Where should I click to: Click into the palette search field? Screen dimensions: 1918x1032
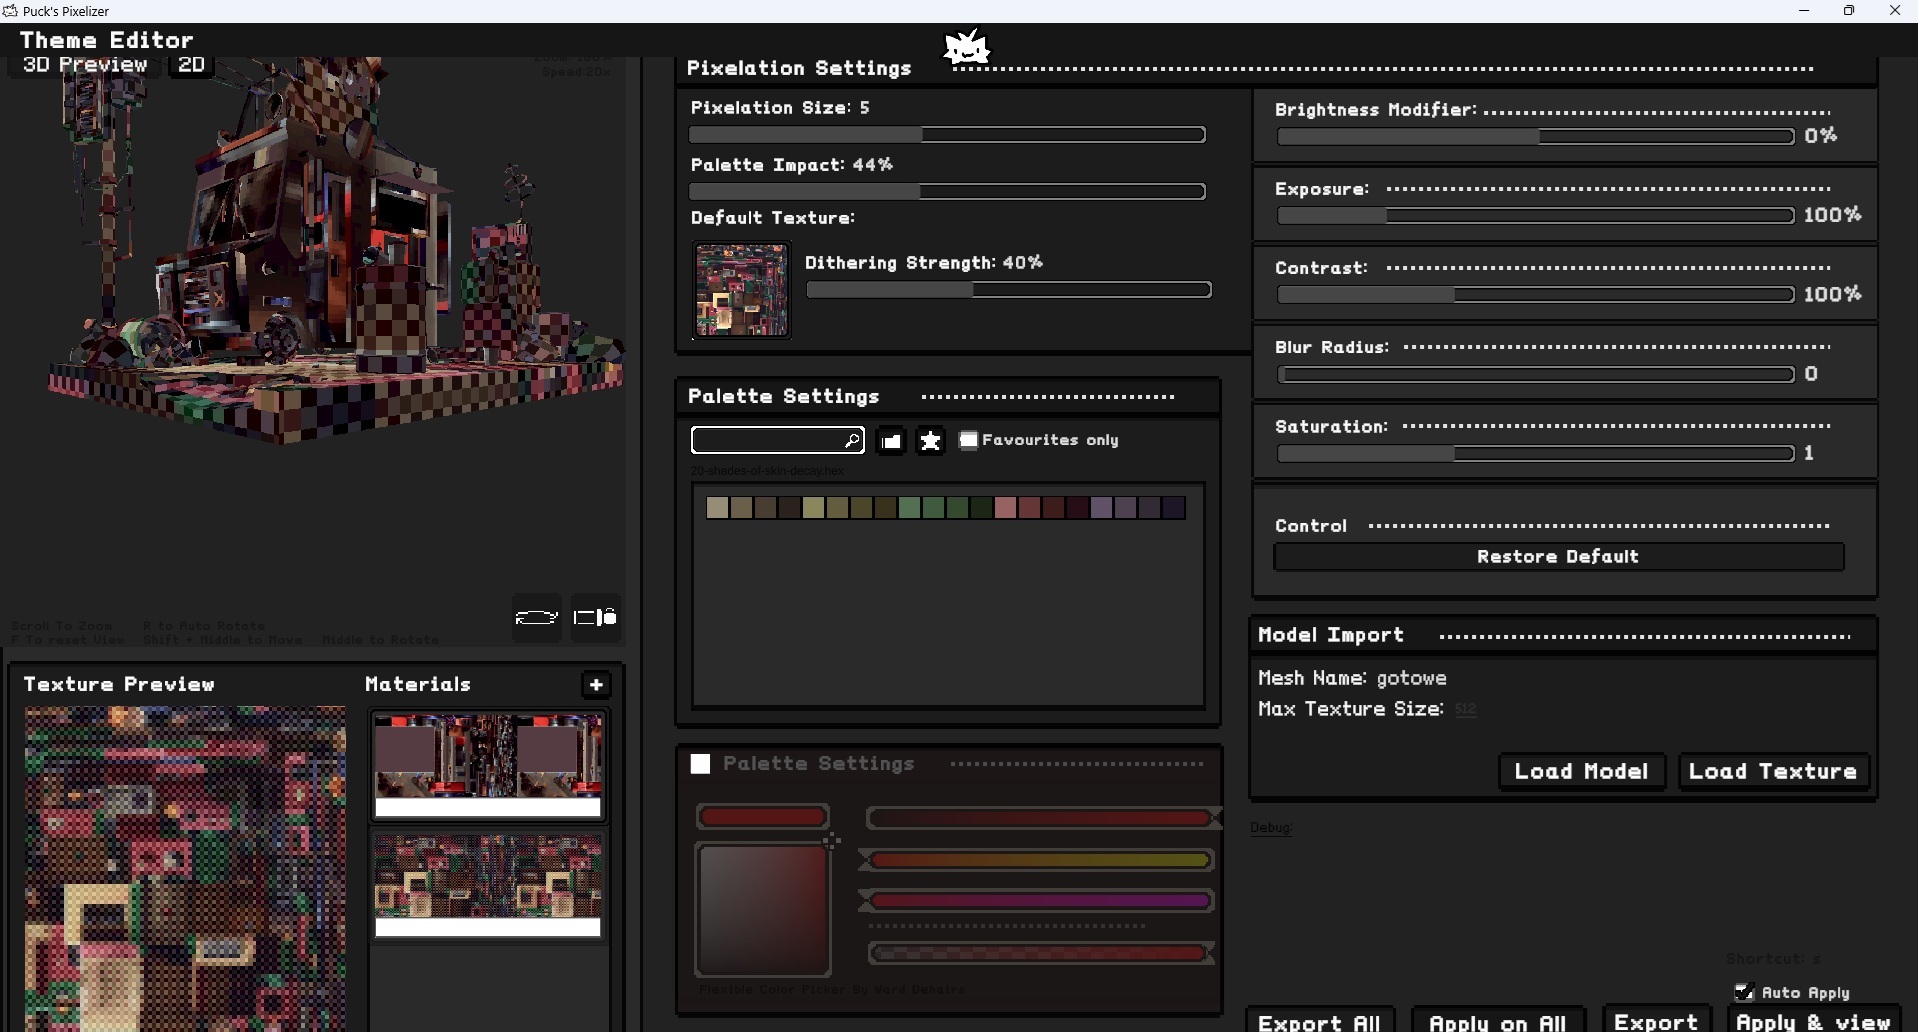point(778,440)
